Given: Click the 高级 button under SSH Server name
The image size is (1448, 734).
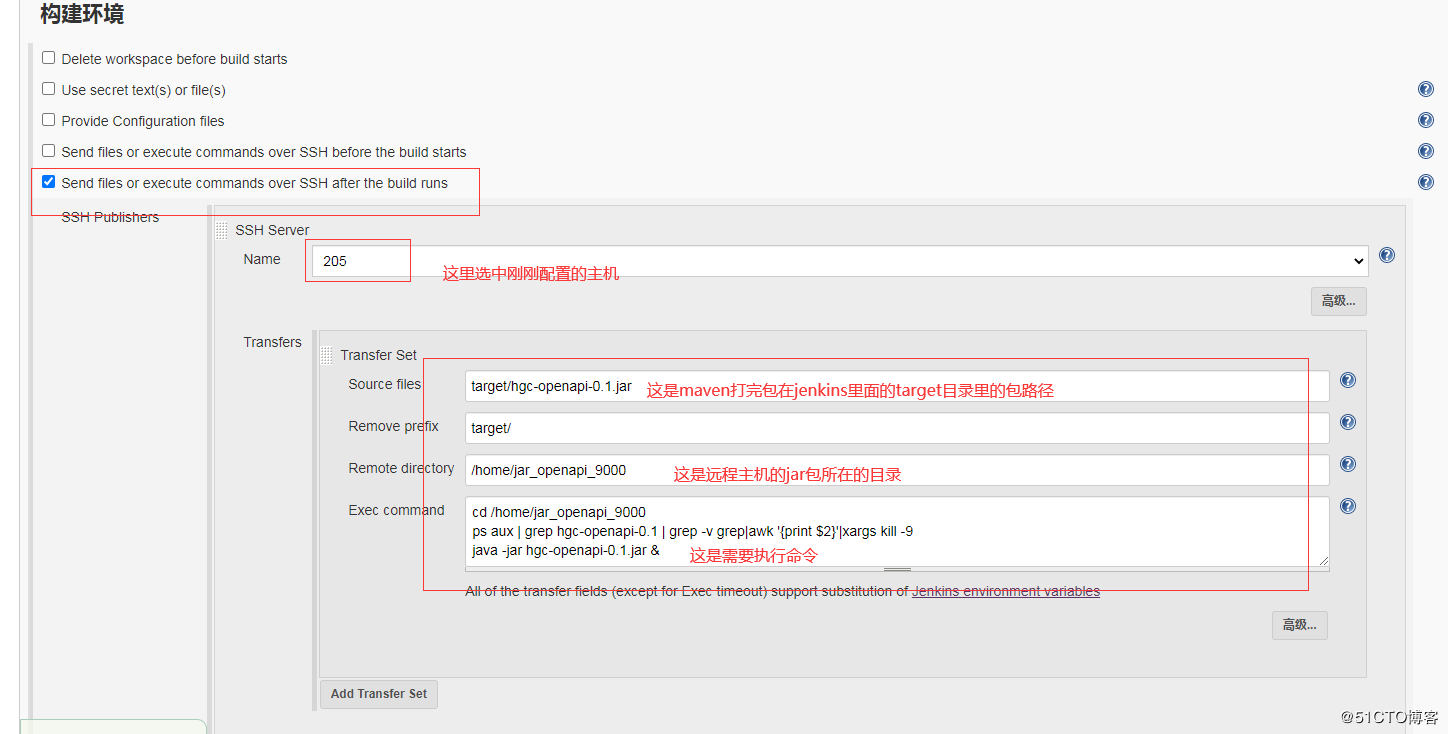Looking at the screenshot, I should coord(1339,301).
